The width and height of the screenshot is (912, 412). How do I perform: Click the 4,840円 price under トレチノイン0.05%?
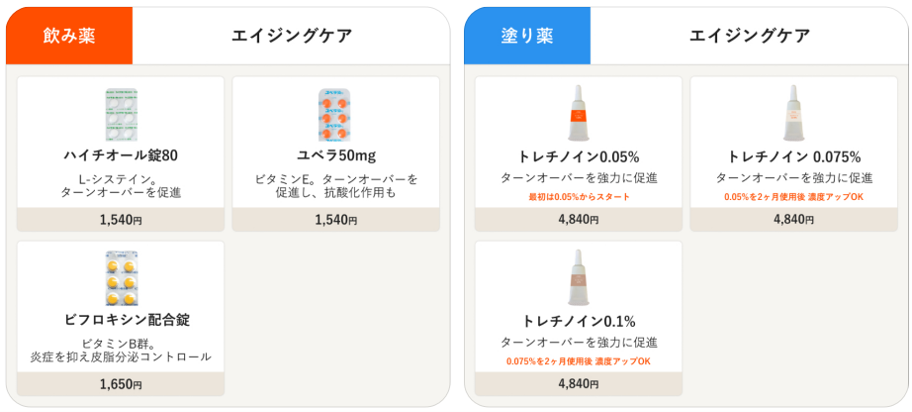click(x=578, y=219)
